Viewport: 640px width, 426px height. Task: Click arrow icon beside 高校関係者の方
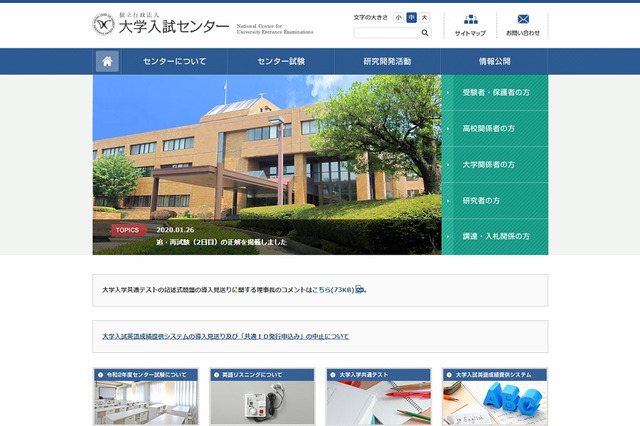coord(448,129)
